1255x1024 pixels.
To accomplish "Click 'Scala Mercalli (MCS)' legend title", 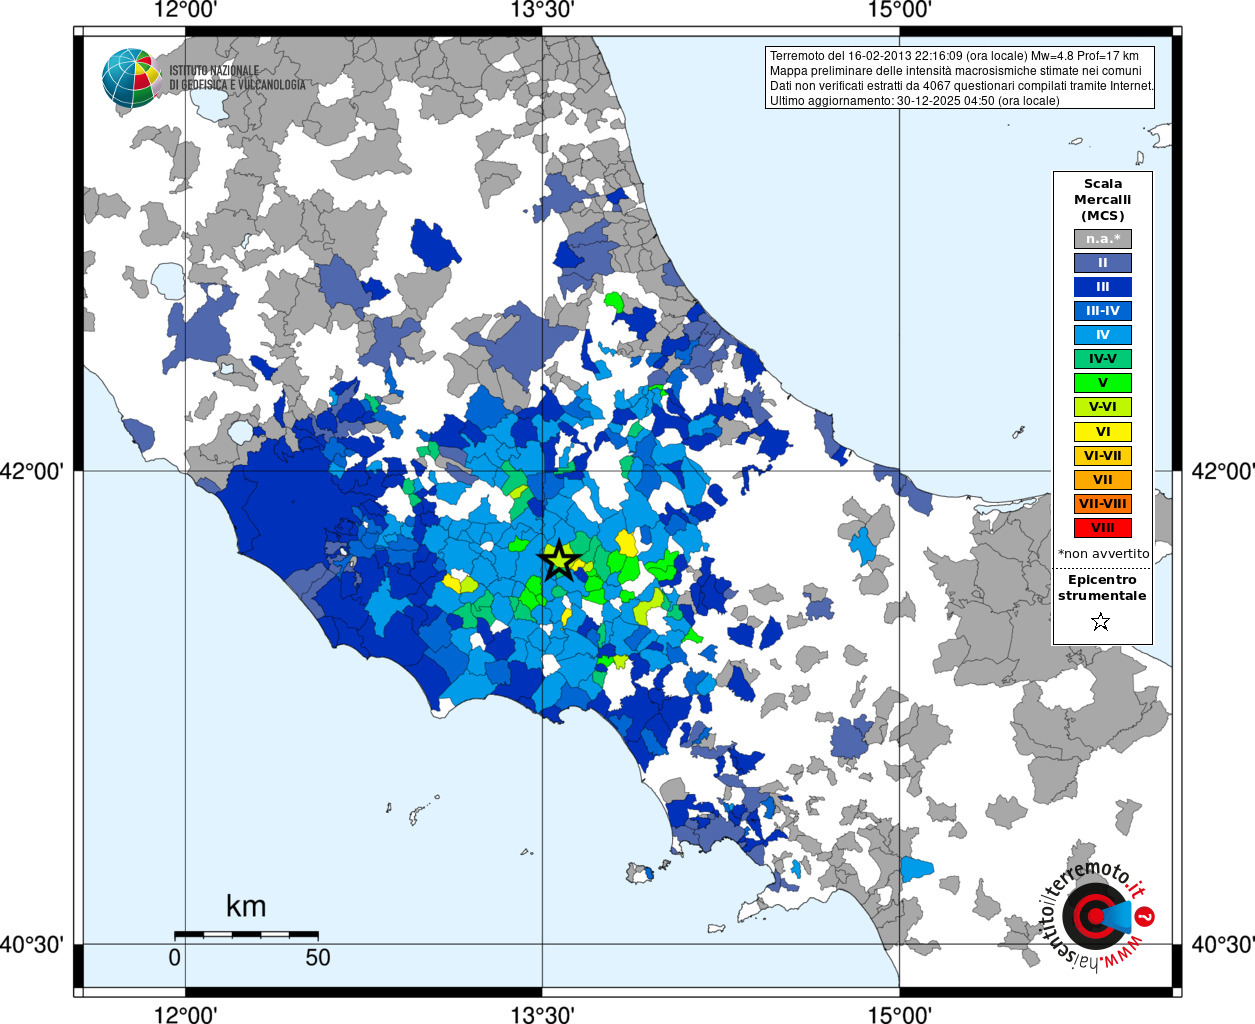I will (x=1103, y=200).
